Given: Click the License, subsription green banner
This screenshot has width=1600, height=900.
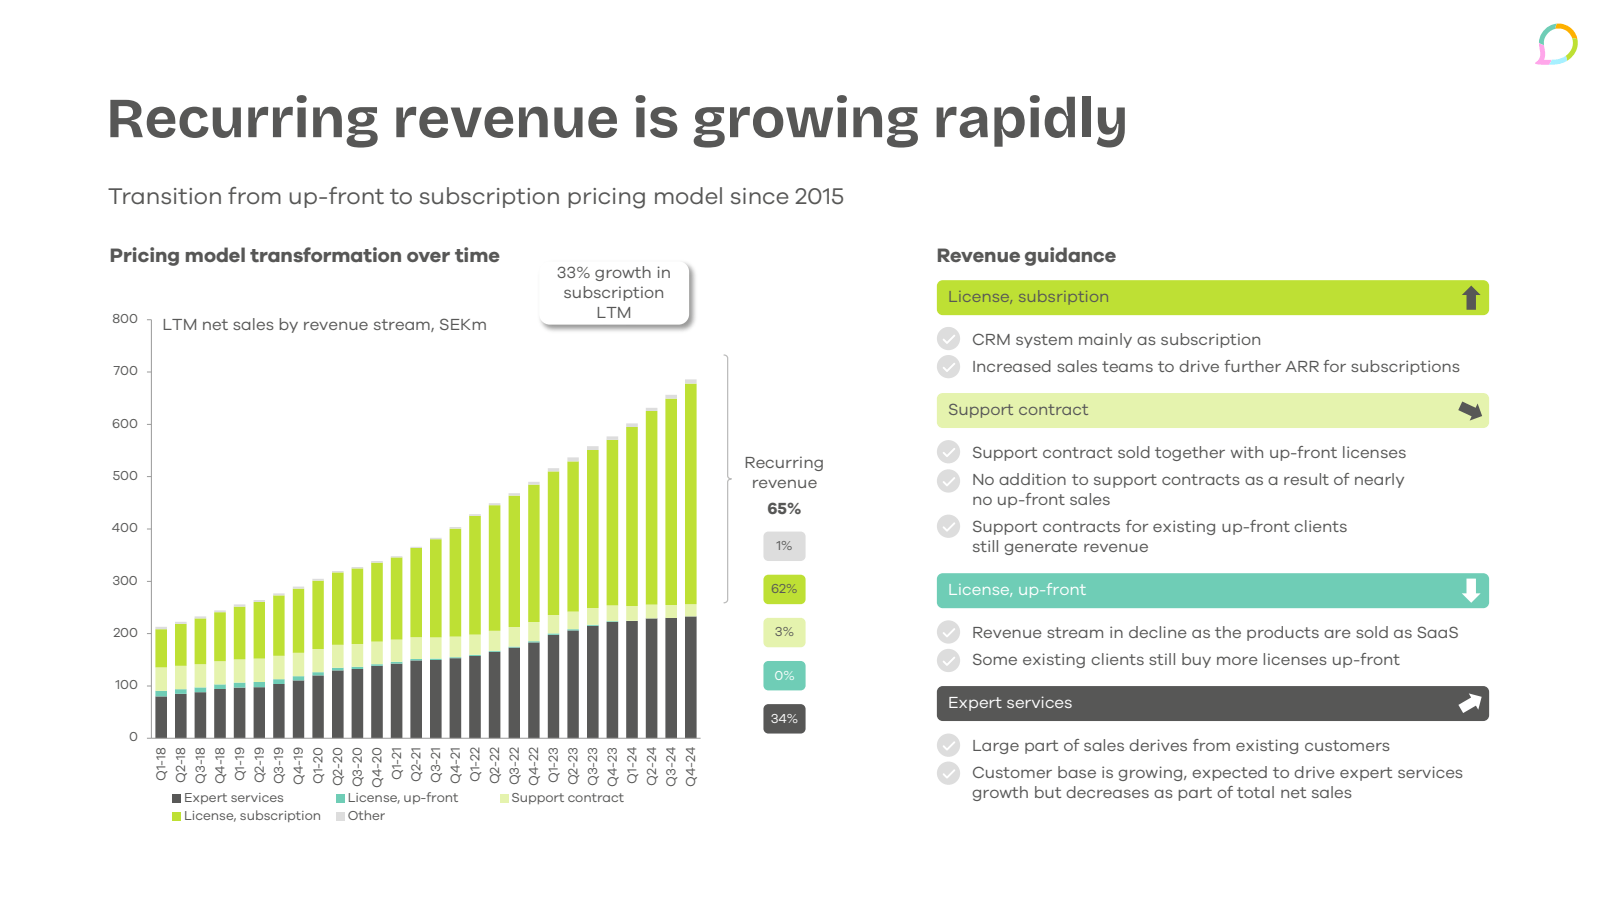Looking at the screenshot, I should point(1212,297).
